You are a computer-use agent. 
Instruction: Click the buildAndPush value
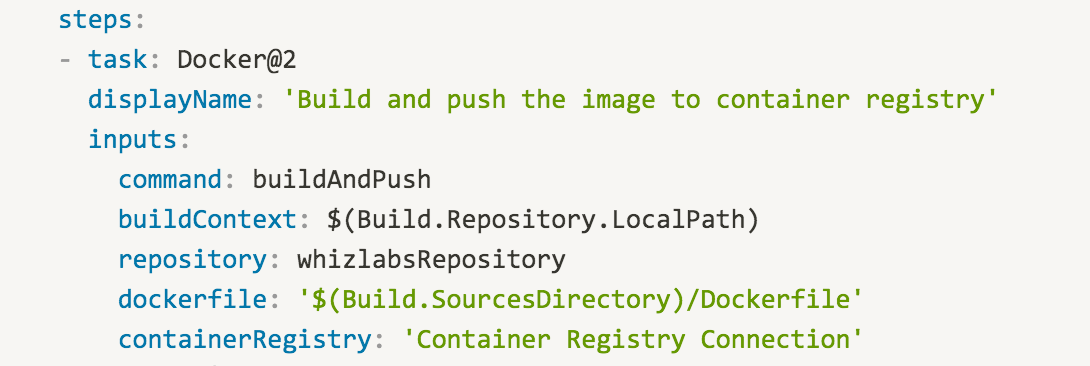point(341,180)
